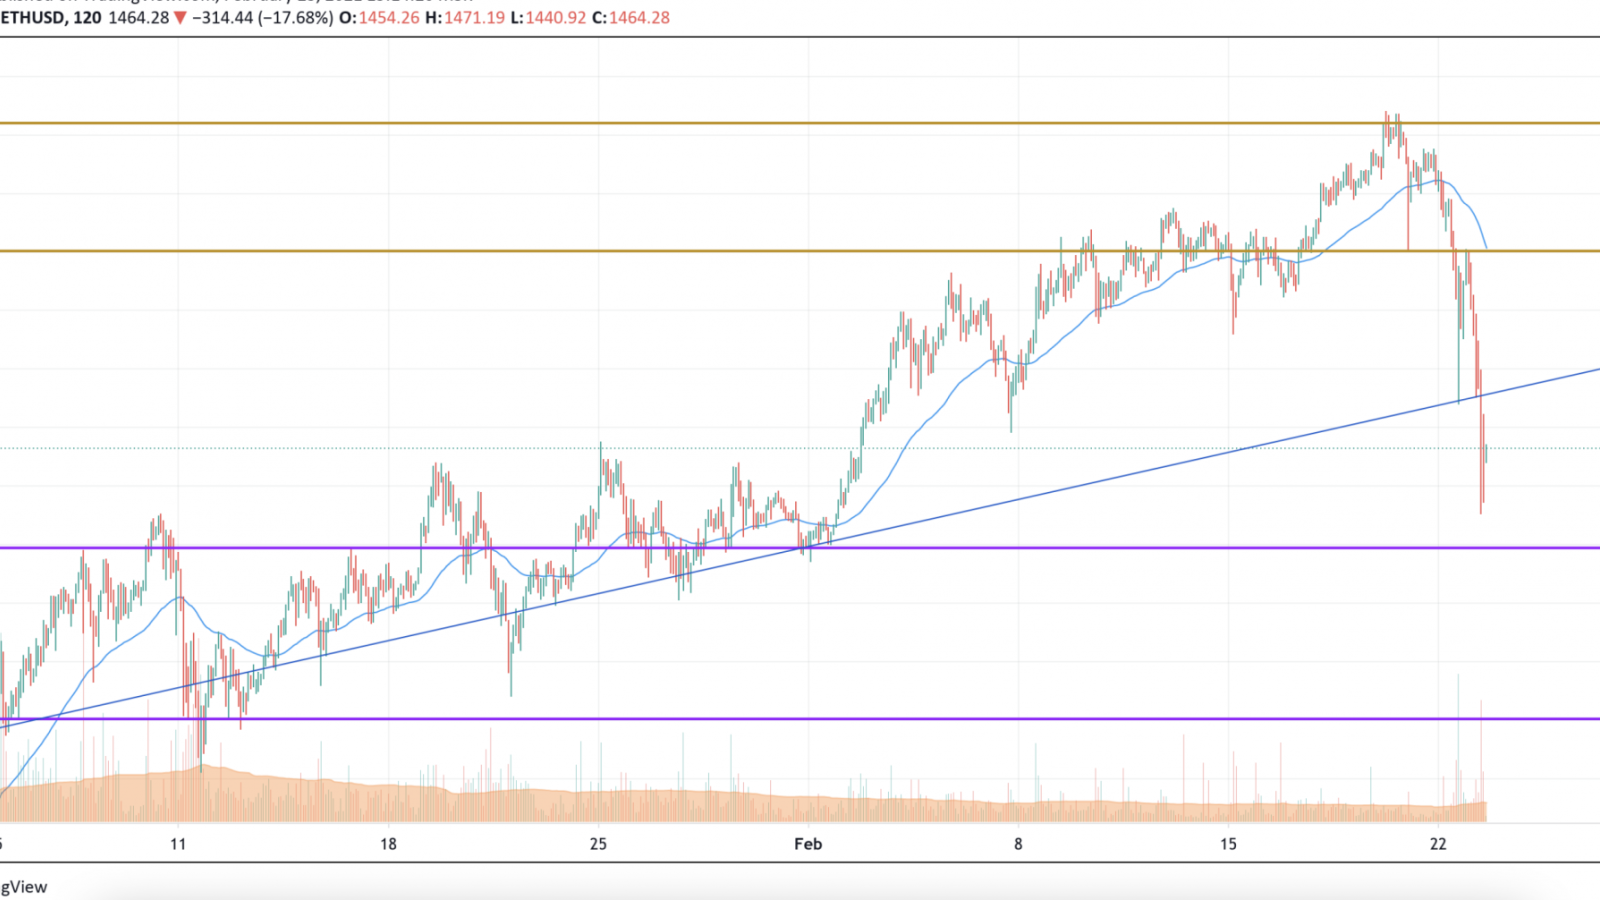Click the 25 date label on time axis
Viewport: 1600px width, 900px height.
point(598,844)
